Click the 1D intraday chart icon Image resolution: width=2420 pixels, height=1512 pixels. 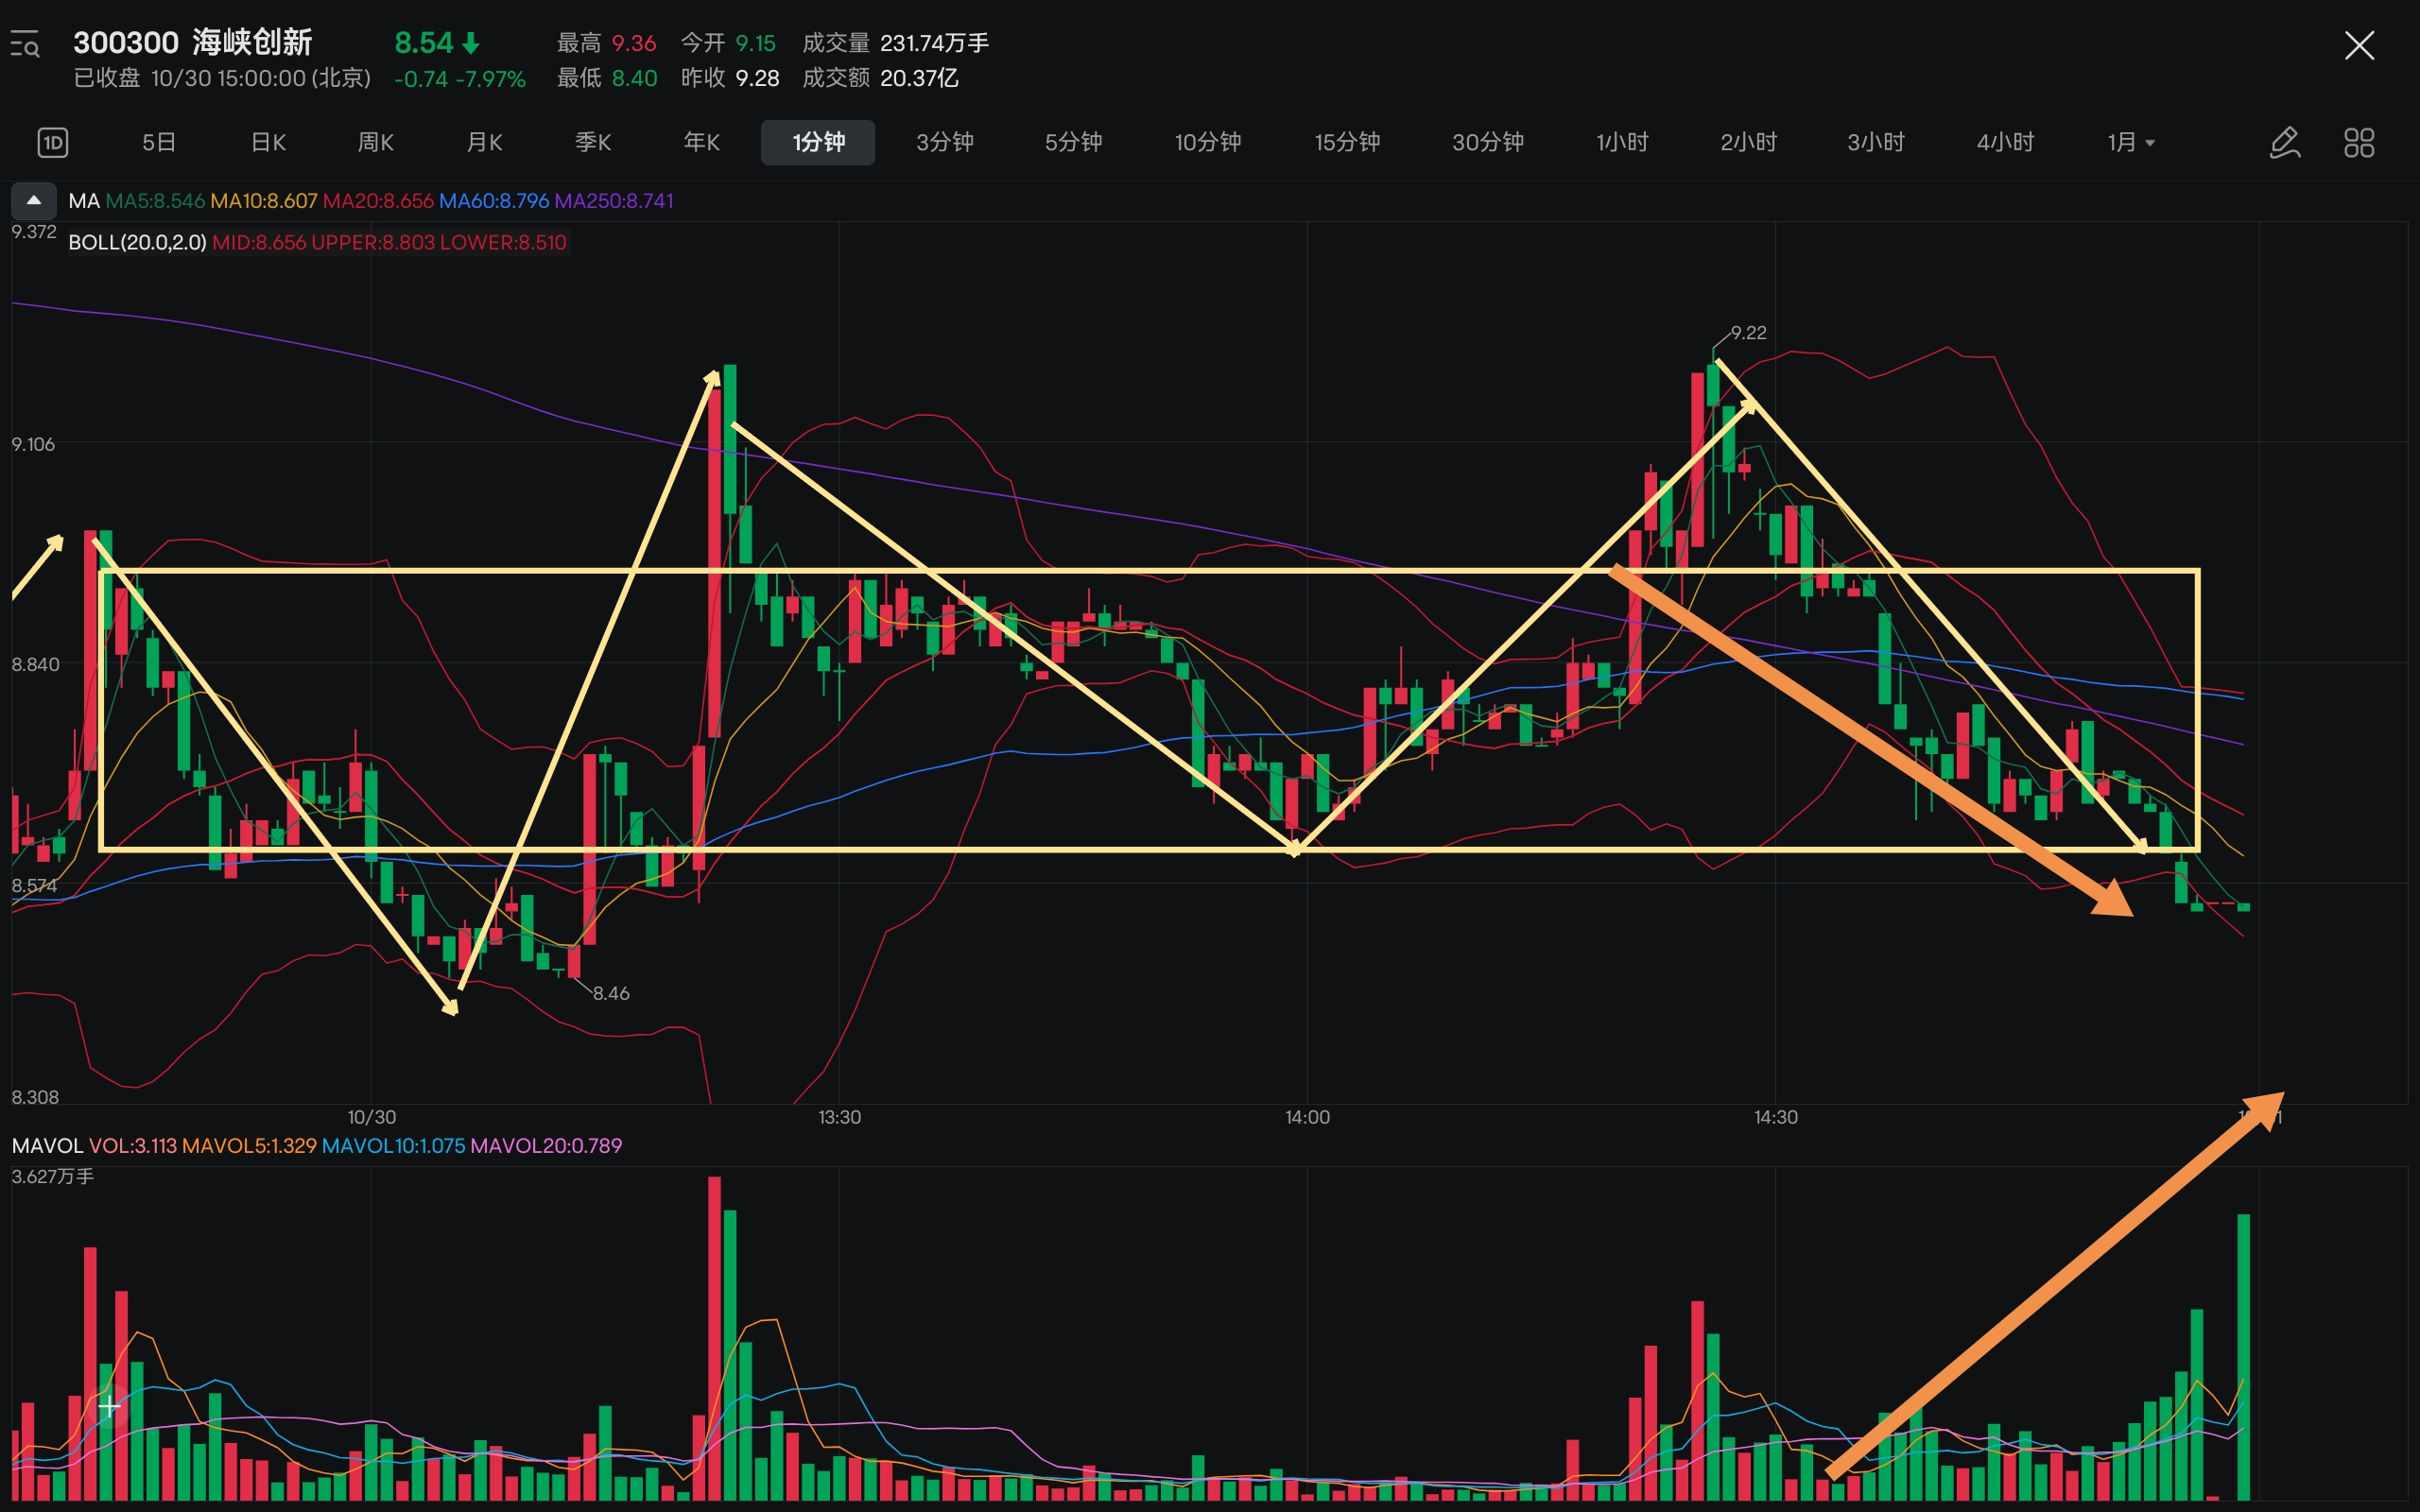(52, 143)
